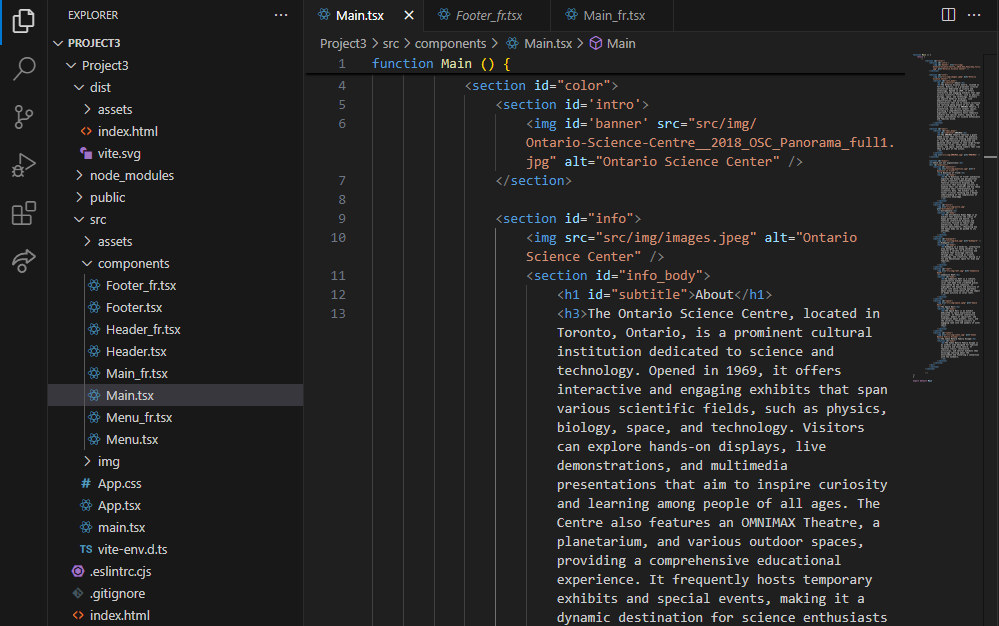Switch to the Footer_fr.tsx tab
This screenshot has width=999, height=626.
[488, 16]
